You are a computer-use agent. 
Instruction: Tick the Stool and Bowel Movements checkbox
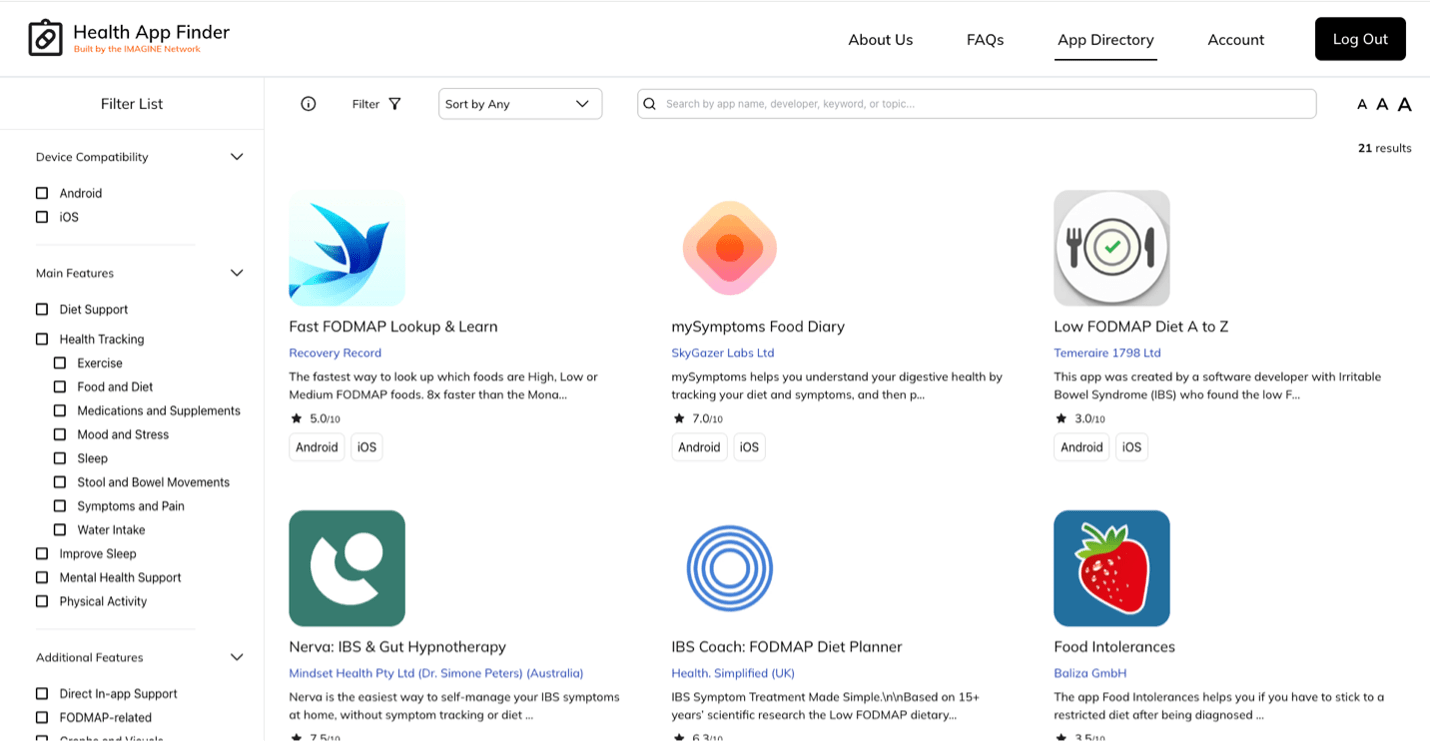click(60, 482)
